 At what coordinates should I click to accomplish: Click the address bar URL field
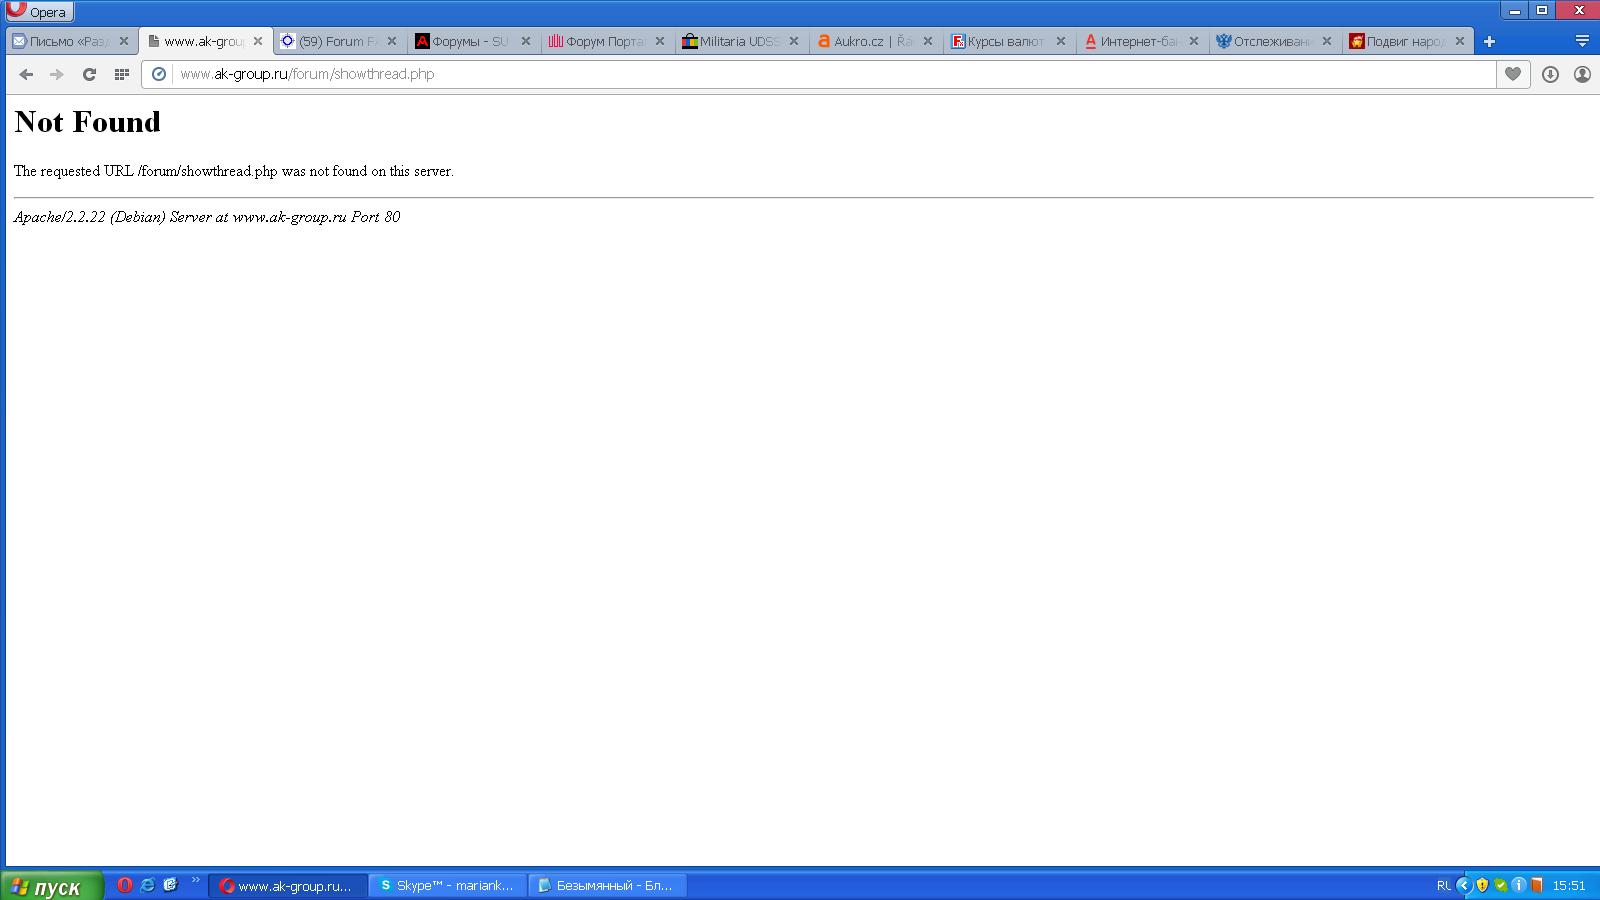pos(834,74)
